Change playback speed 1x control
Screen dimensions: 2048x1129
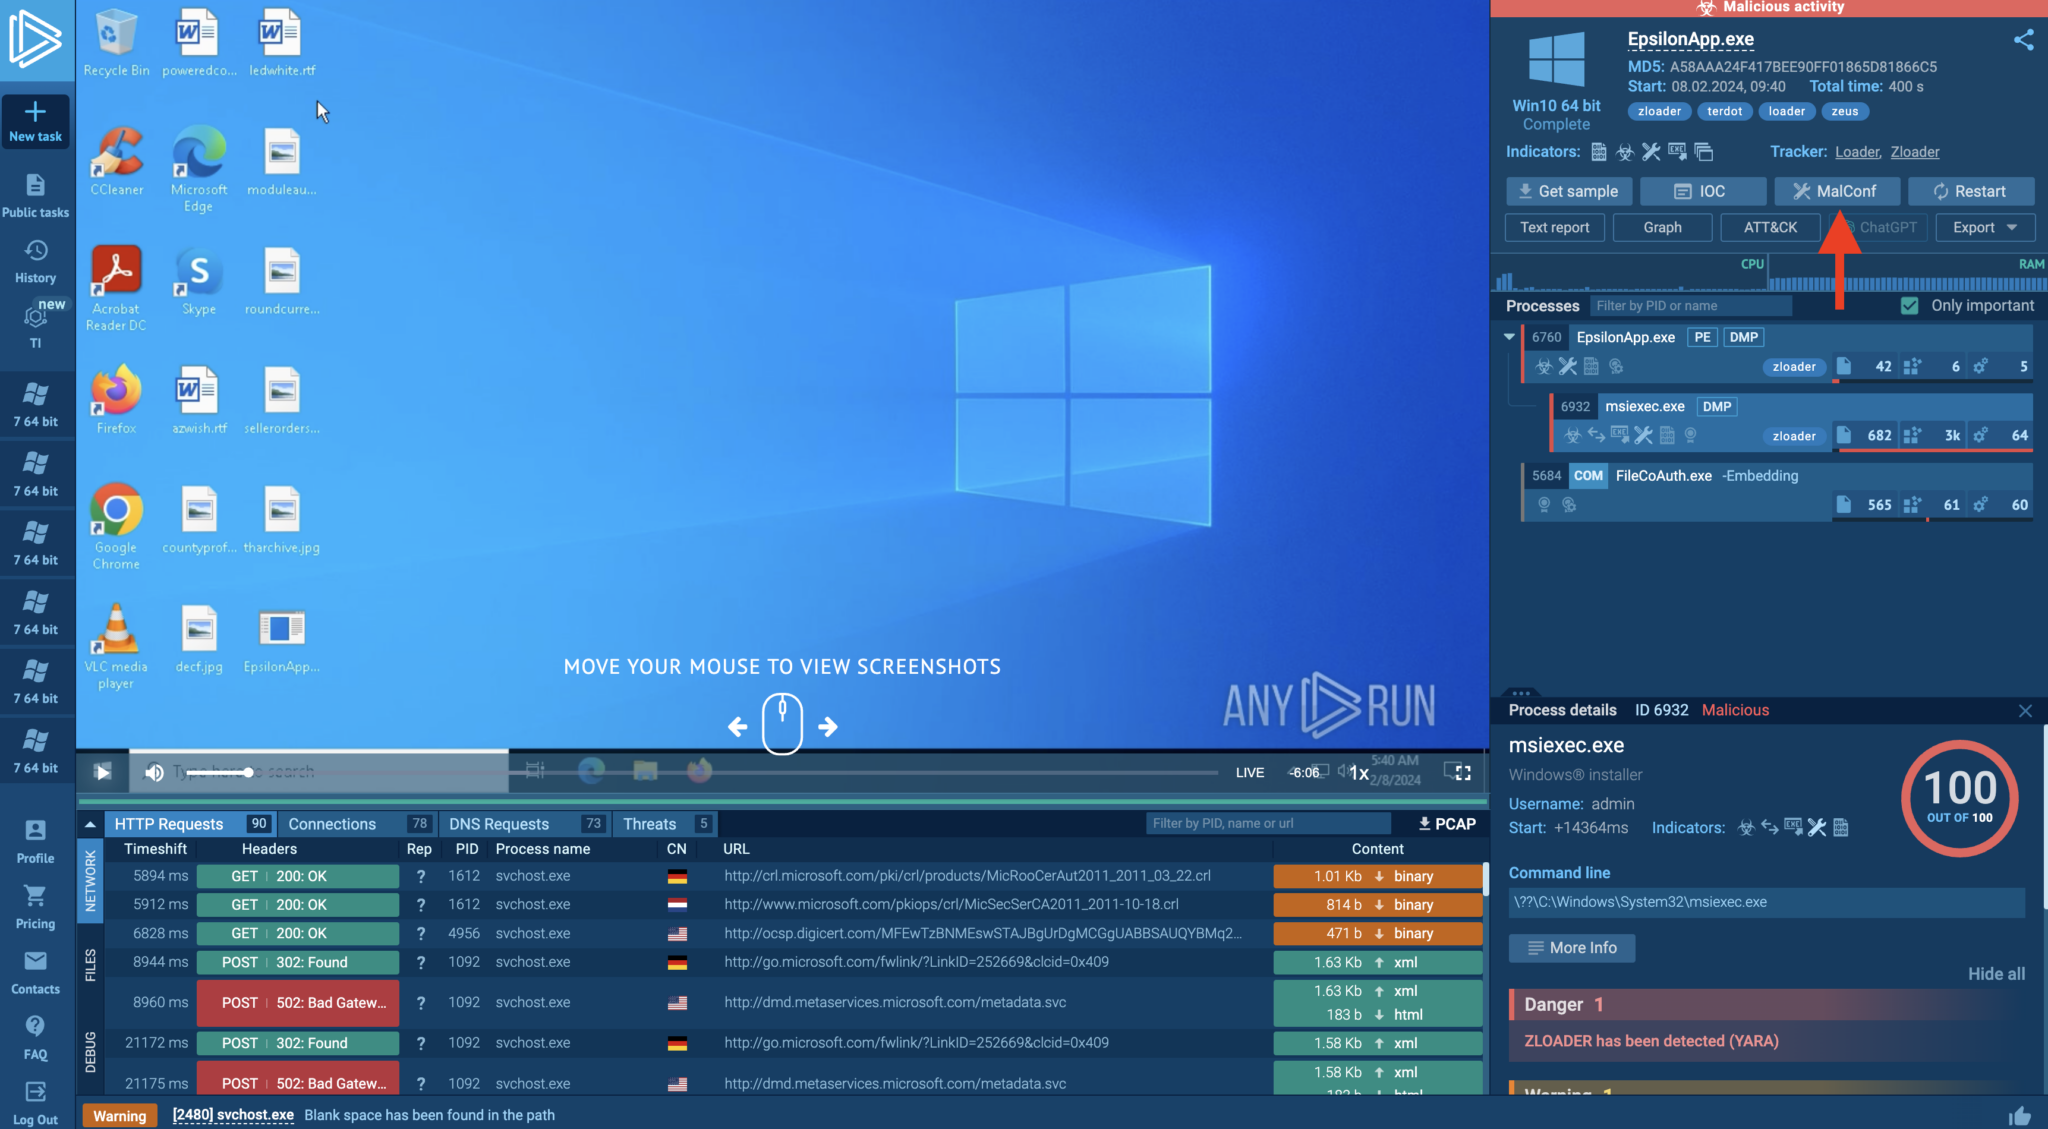[1359, 773]
